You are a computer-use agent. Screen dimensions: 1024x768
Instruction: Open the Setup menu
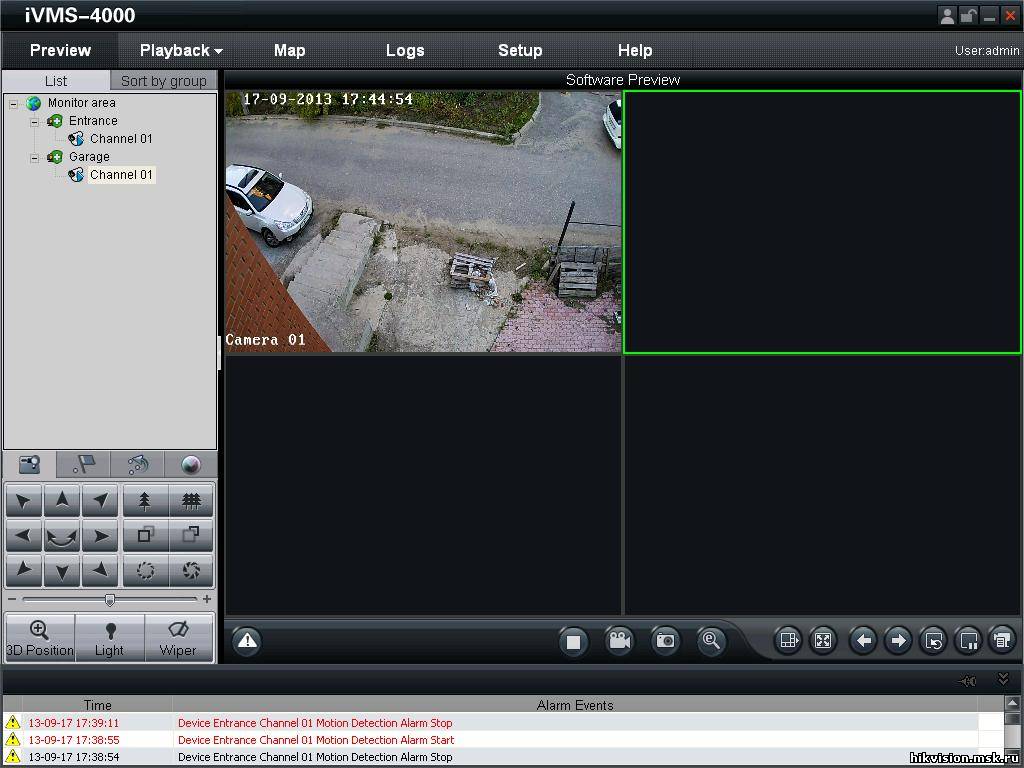click(520, 50)
